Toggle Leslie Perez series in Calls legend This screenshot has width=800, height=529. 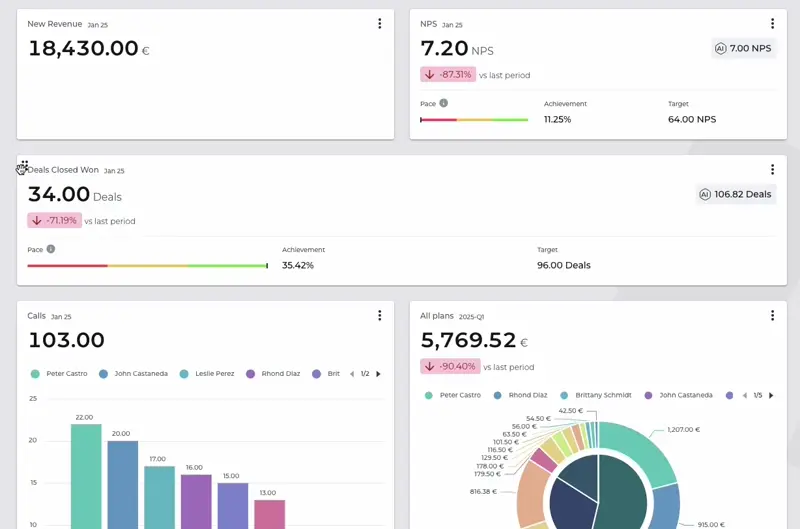pyautogui.click(x=207, y=374)
